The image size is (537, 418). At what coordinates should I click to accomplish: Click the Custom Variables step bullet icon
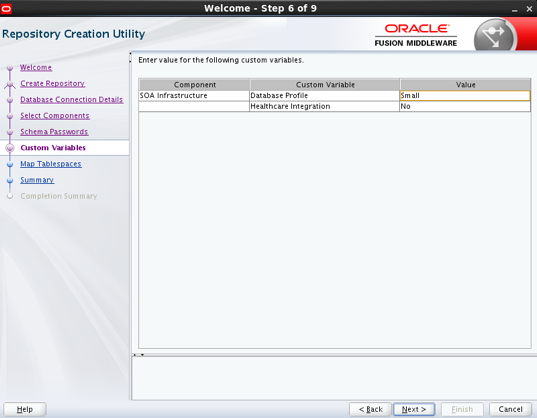click(10, 148)
